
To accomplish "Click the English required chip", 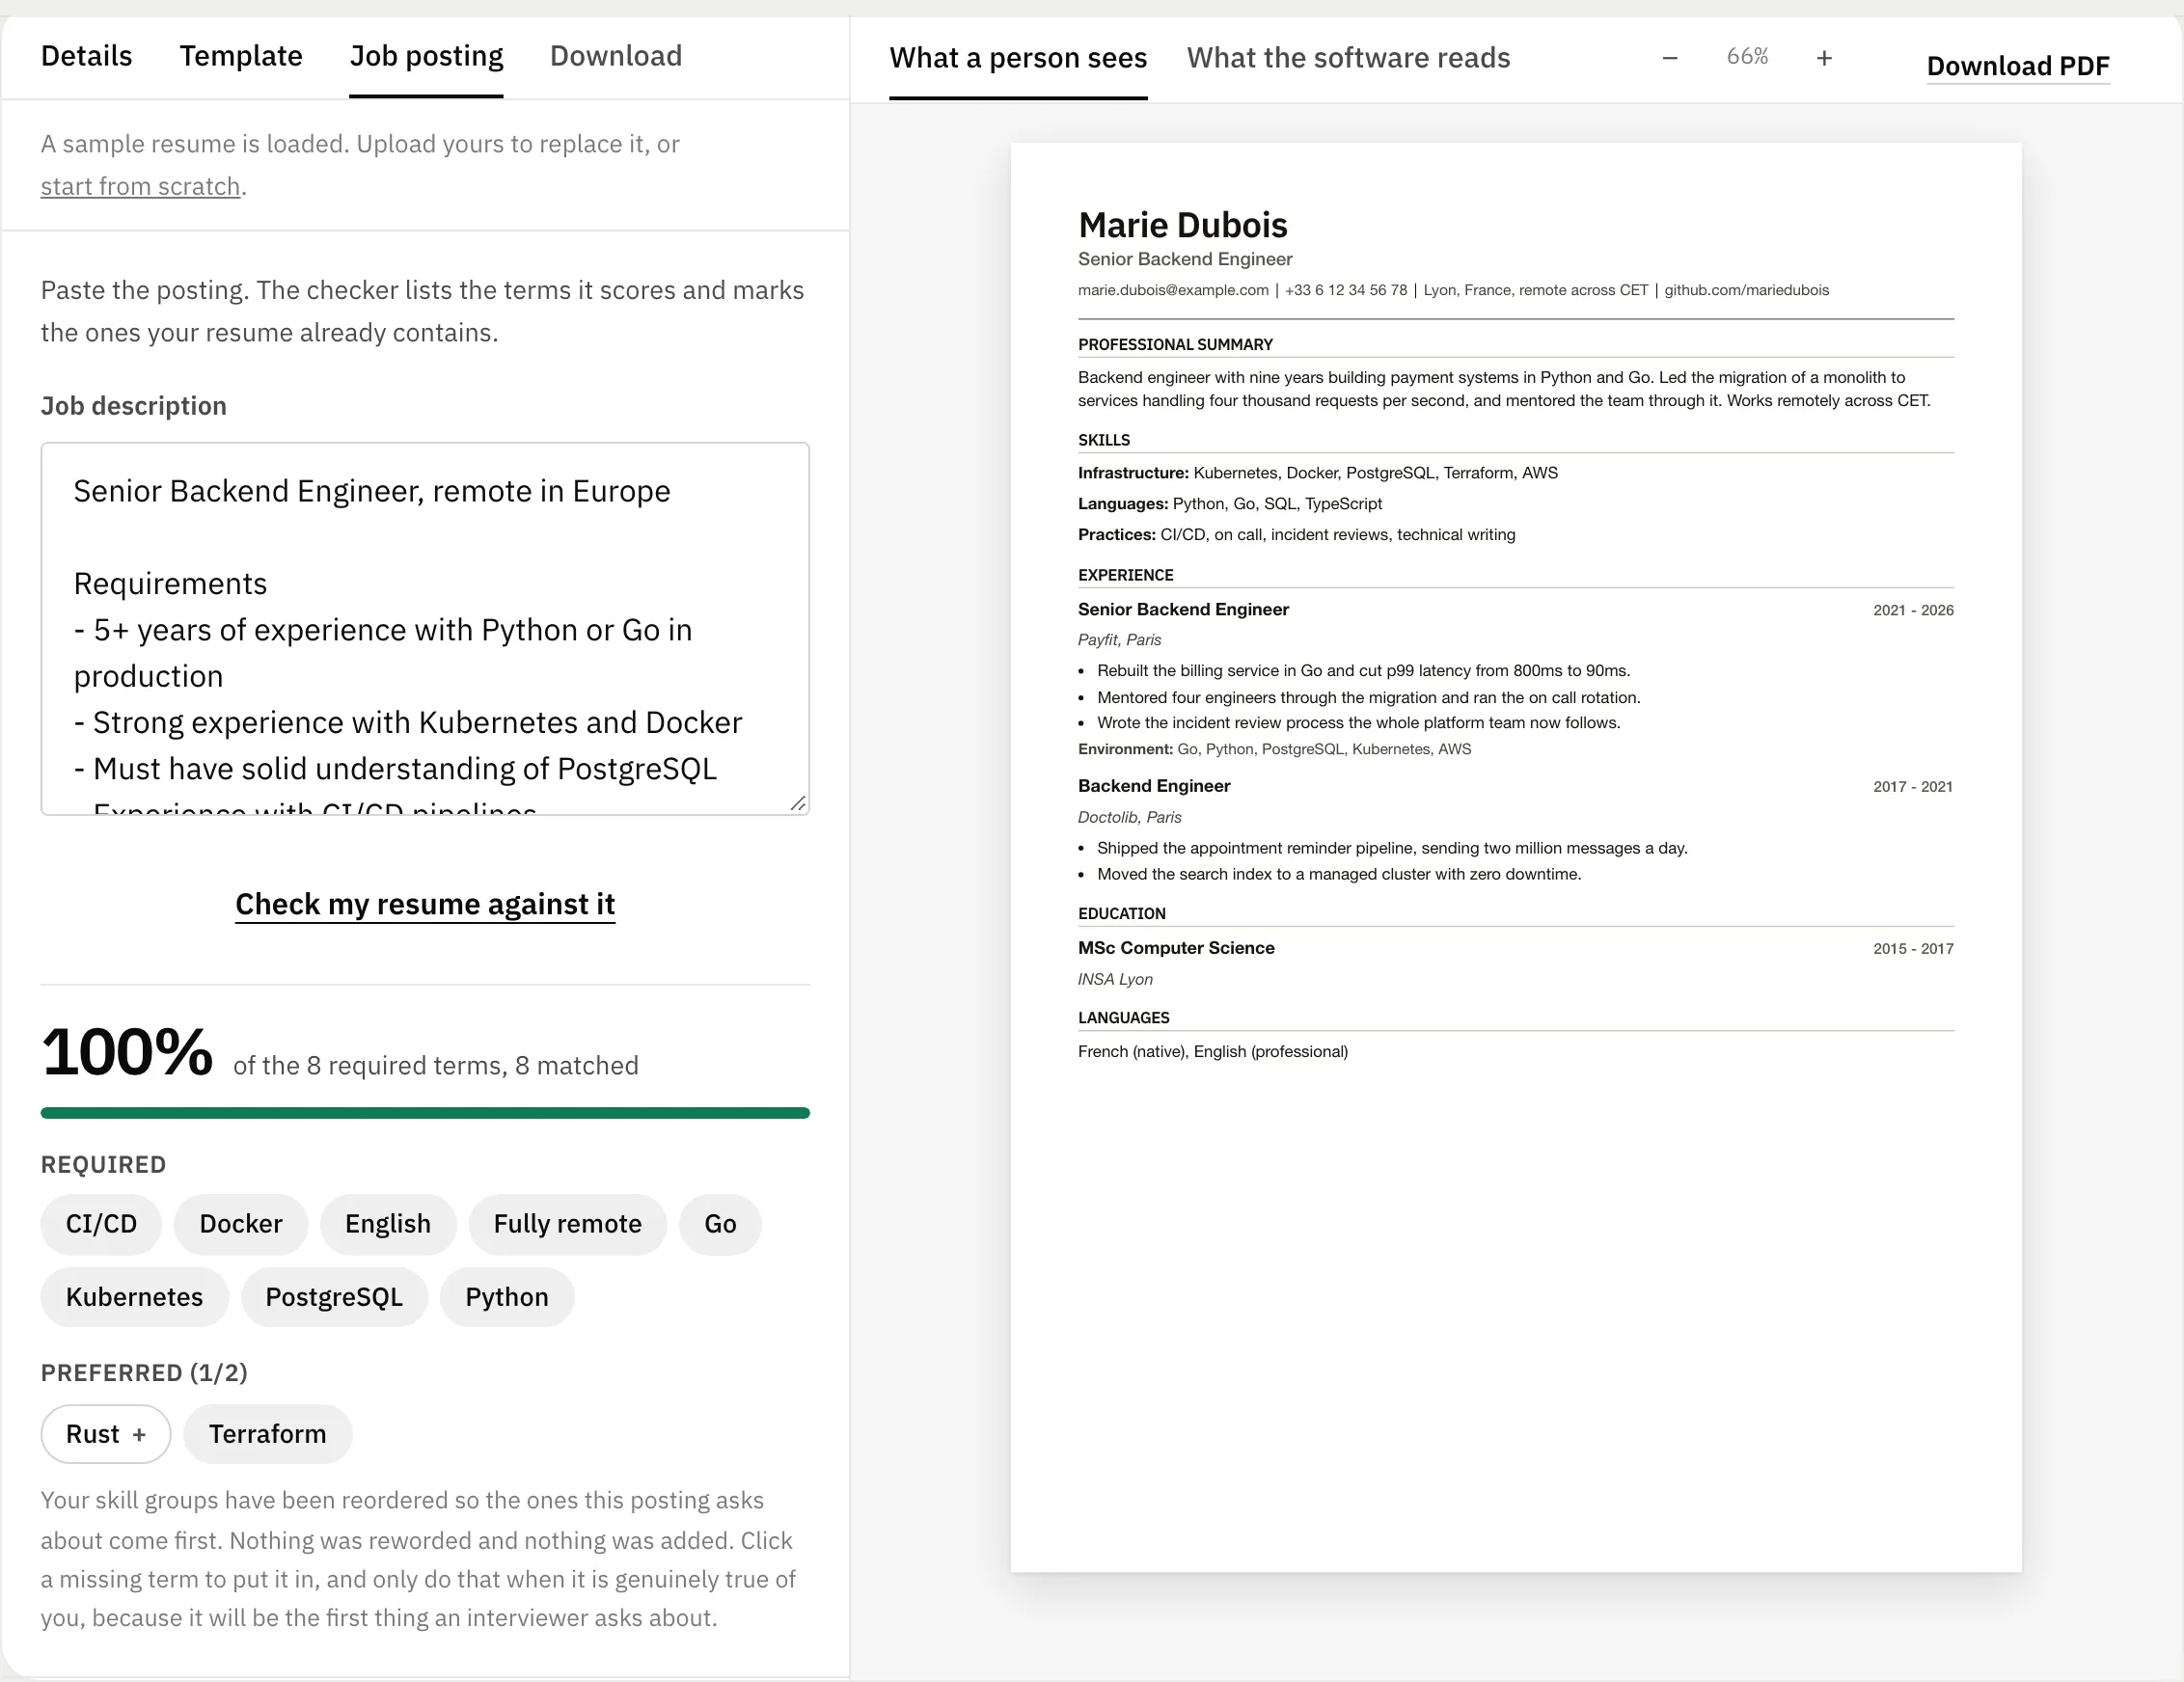I will click(388, 1224).
